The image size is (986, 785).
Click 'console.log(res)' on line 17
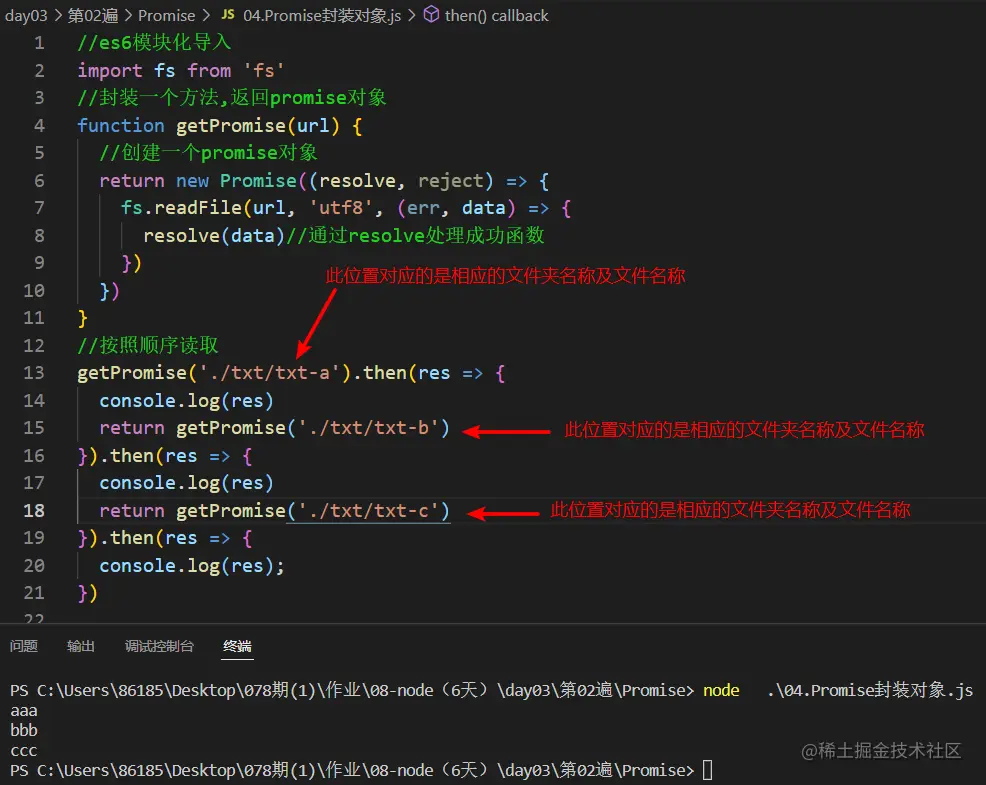point(186,482)
